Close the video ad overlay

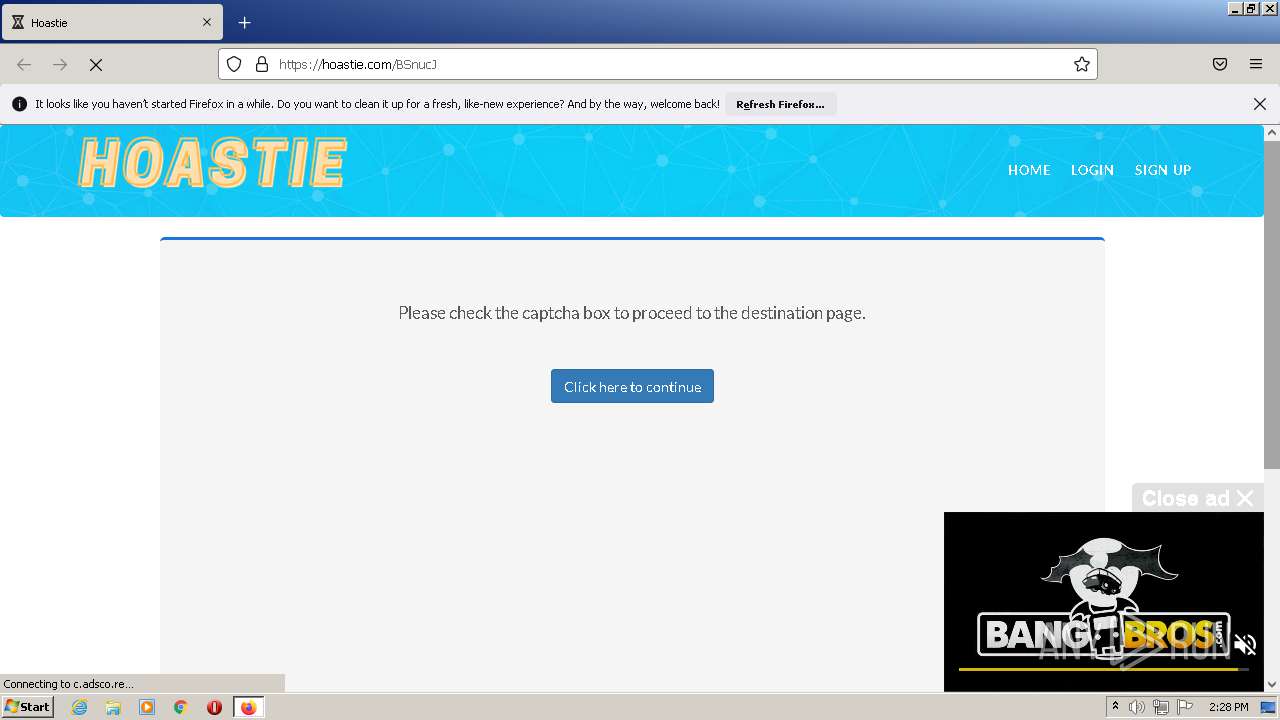click(x=1197, y=498)
